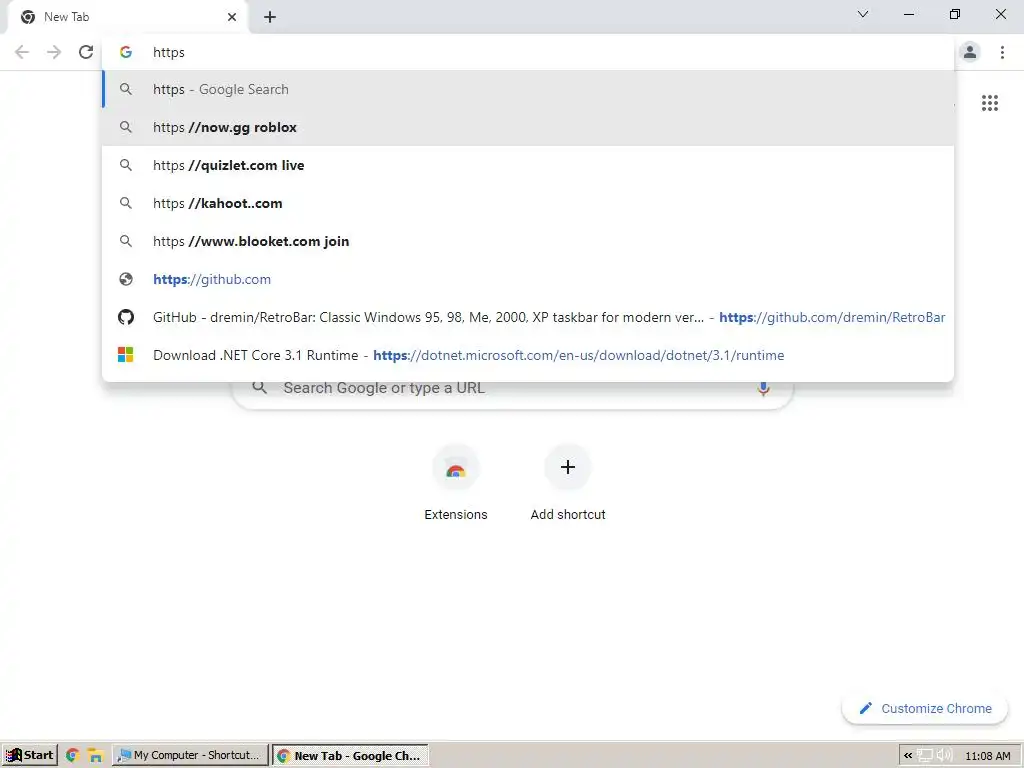
Task: Open a new tab with the plus button
Action: pos(270,17)
